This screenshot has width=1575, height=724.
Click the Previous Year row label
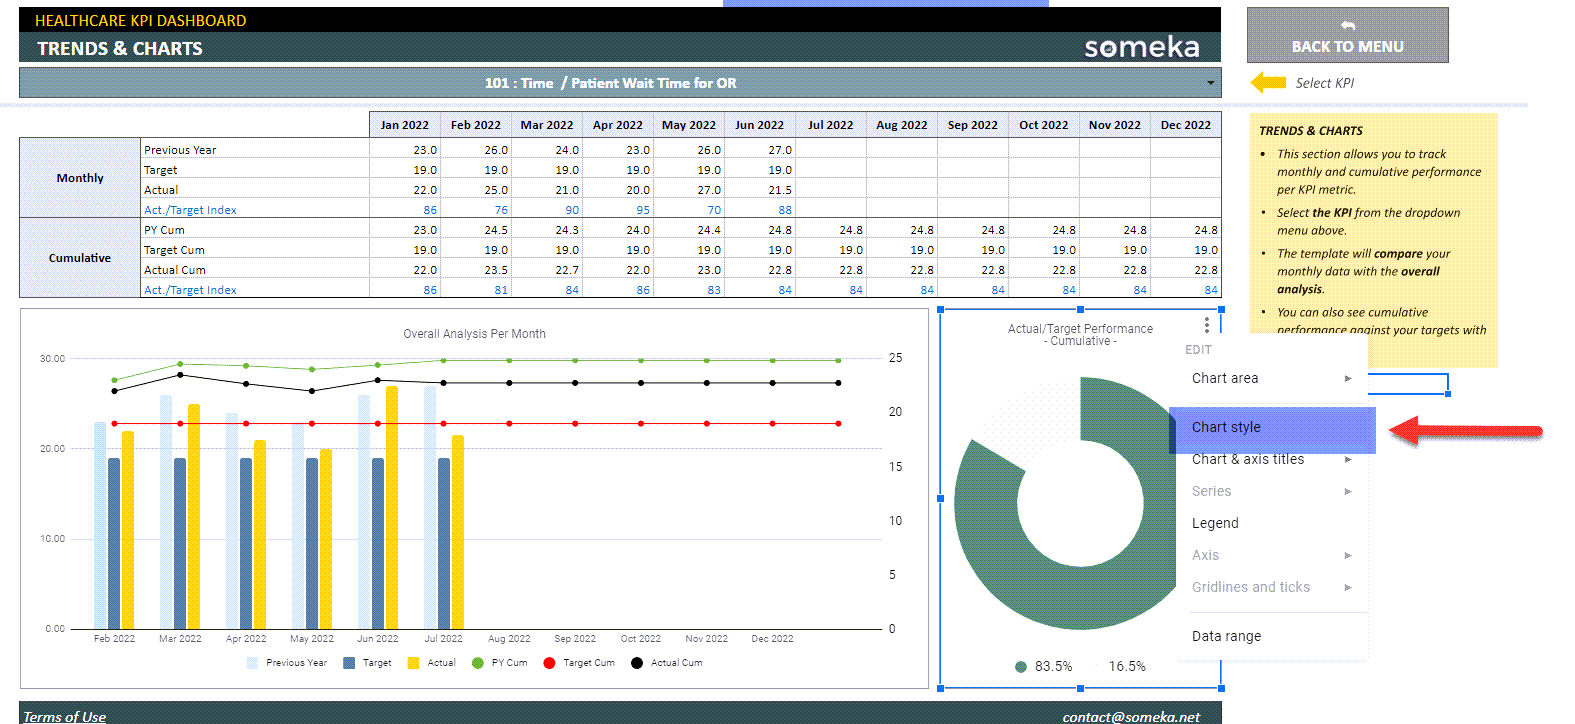pos(180,150)
